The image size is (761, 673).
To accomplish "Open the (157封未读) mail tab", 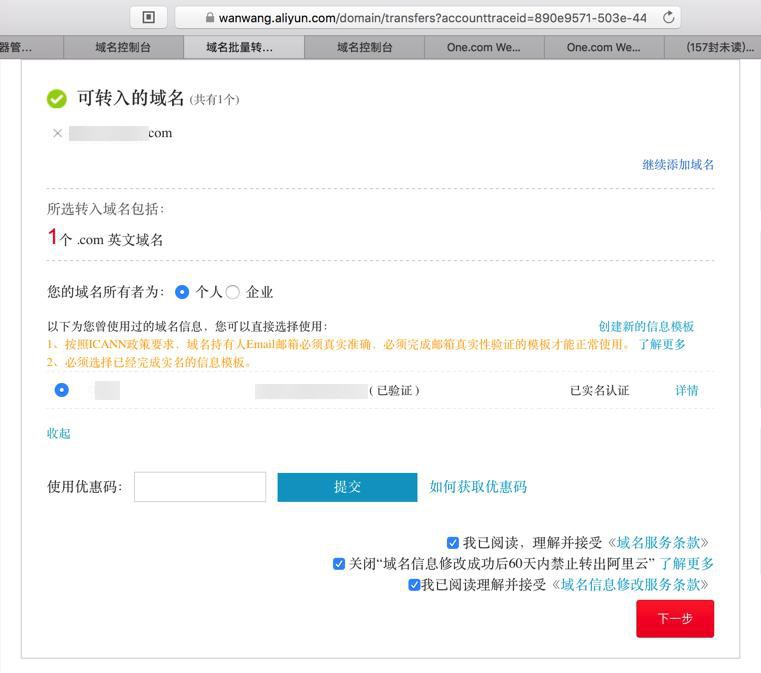I will 720,47.
